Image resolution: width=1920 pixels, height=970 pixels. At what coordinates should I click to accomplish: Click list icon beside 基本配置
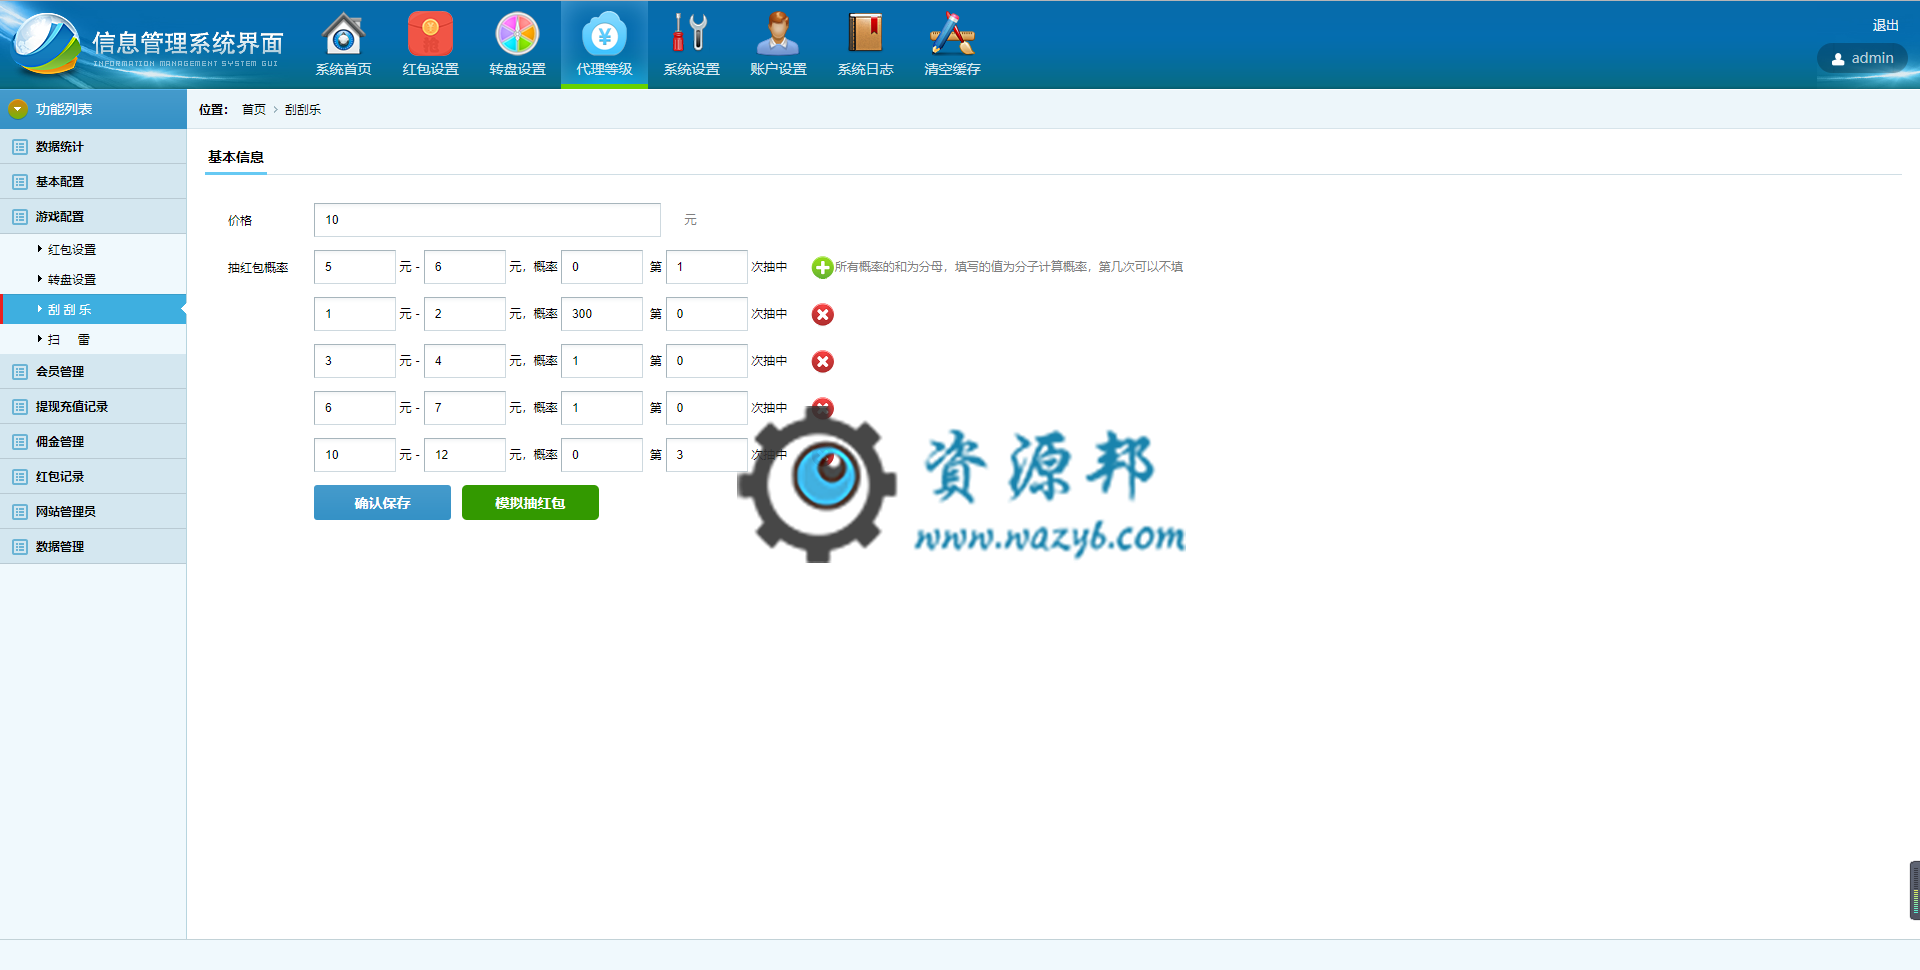[19, 182]
